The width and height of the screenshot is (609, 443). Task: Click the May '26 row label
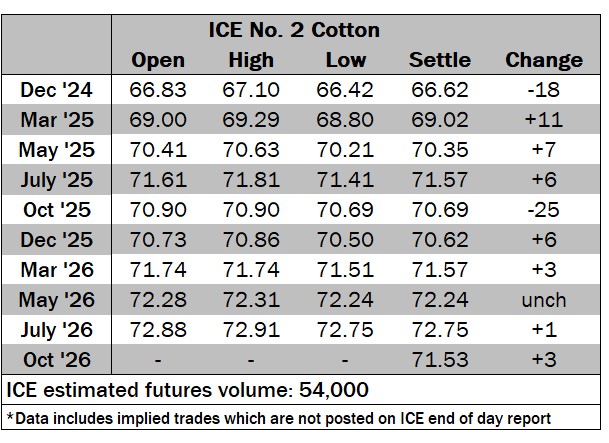57,300
